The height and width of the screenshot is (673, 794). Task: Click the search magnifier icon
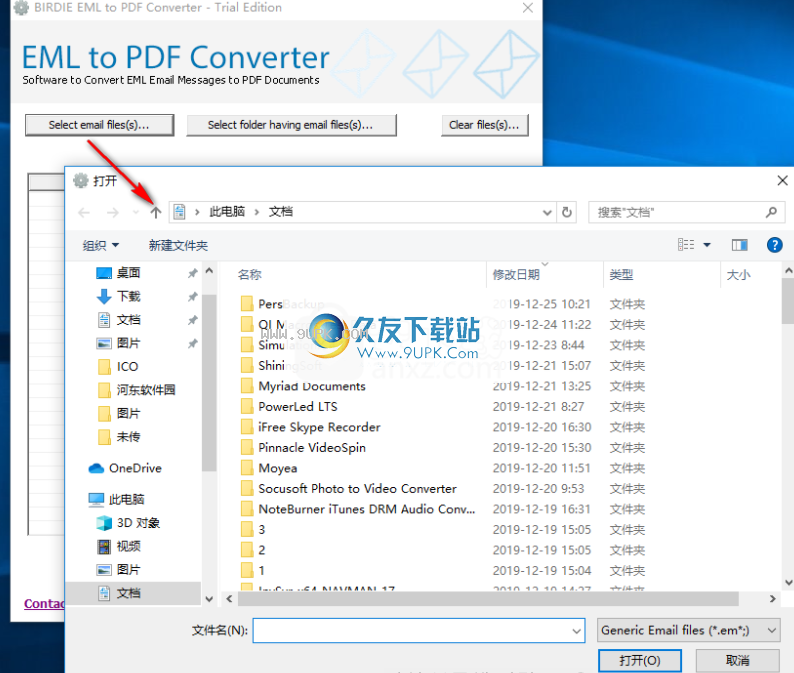(771, 212)
